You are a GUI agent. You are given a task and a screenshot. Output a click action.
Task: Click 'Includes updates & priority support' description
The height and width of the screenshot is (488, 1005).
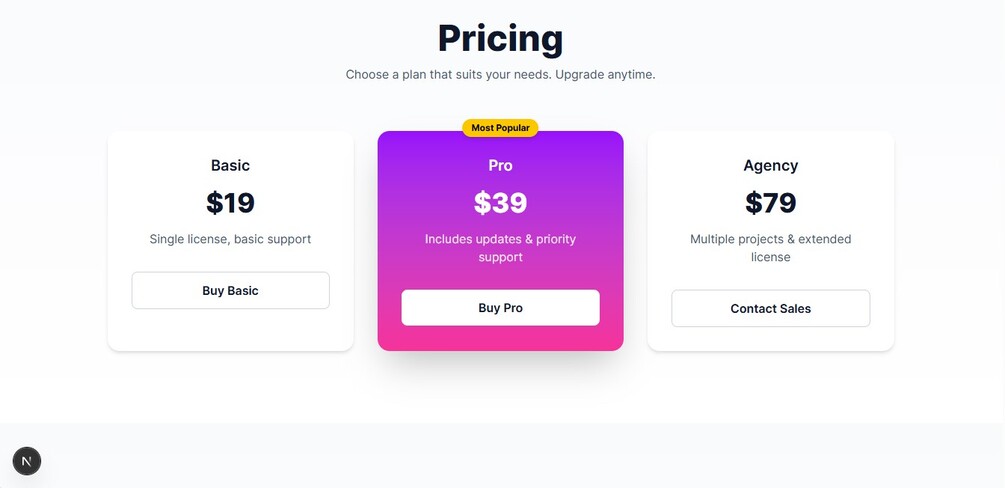point(500,248)
